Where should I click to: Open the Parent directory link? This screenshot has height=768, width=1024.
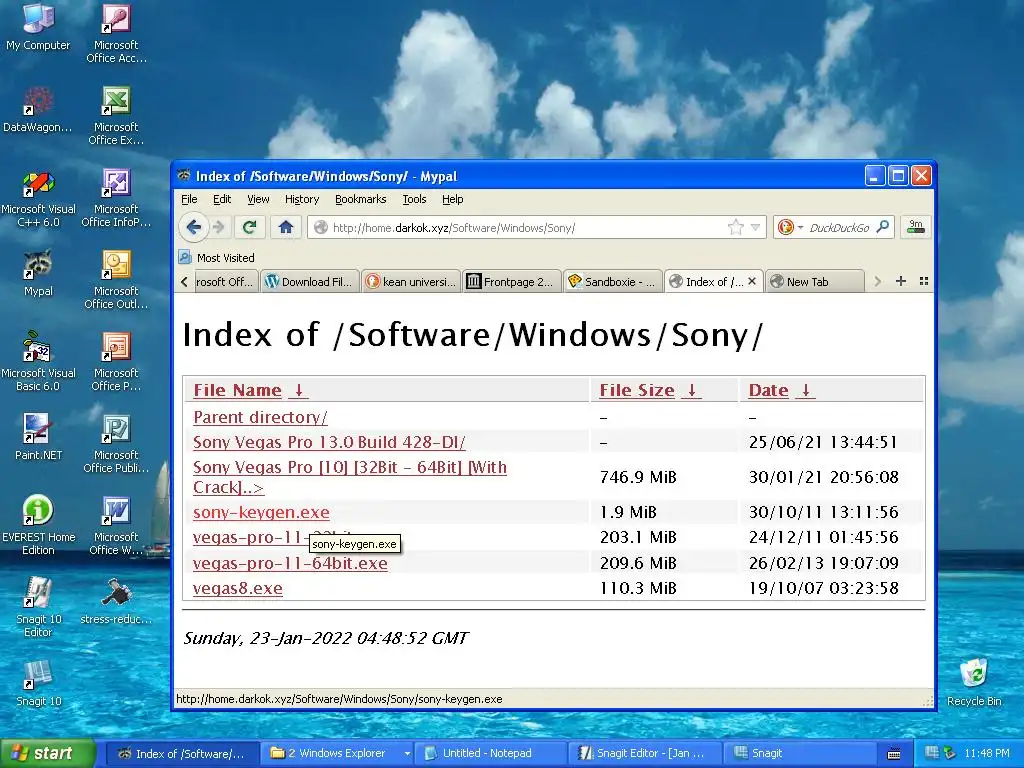[x=260, y=417]
